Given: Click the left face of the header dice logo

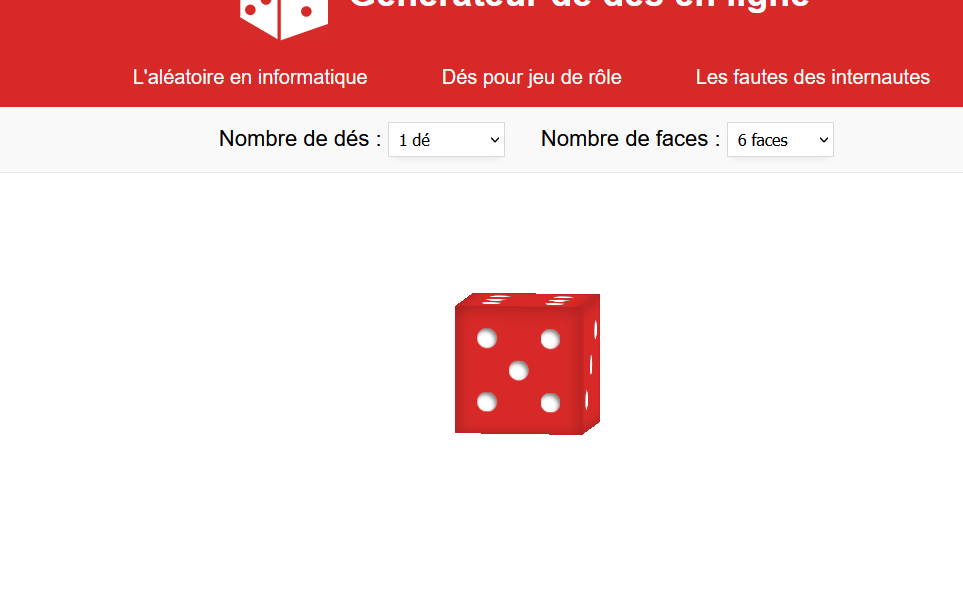Looking at the screenshot, I should [258, 15].
